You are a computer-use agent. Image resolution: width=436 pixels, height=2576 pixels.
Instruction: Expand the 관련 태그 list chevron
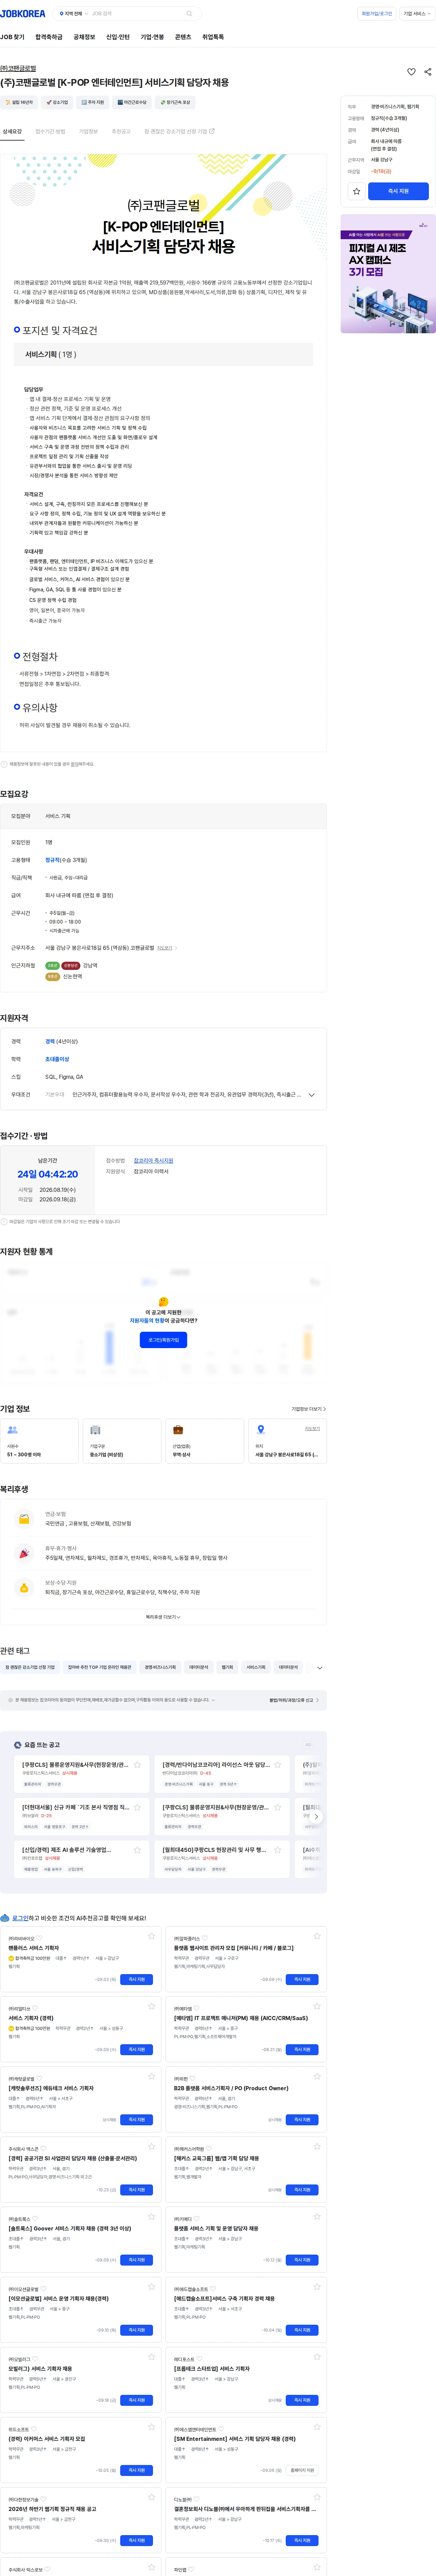point(320,1668)
